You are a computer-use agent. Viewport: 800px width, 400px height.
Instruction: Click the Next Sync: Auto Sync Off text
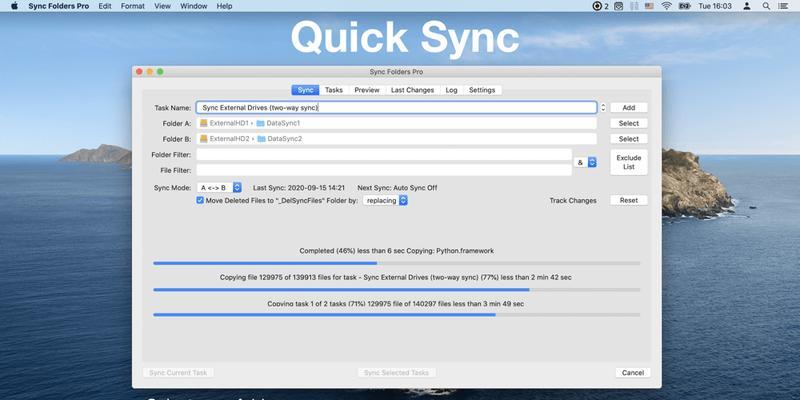[x=397, y=188]
